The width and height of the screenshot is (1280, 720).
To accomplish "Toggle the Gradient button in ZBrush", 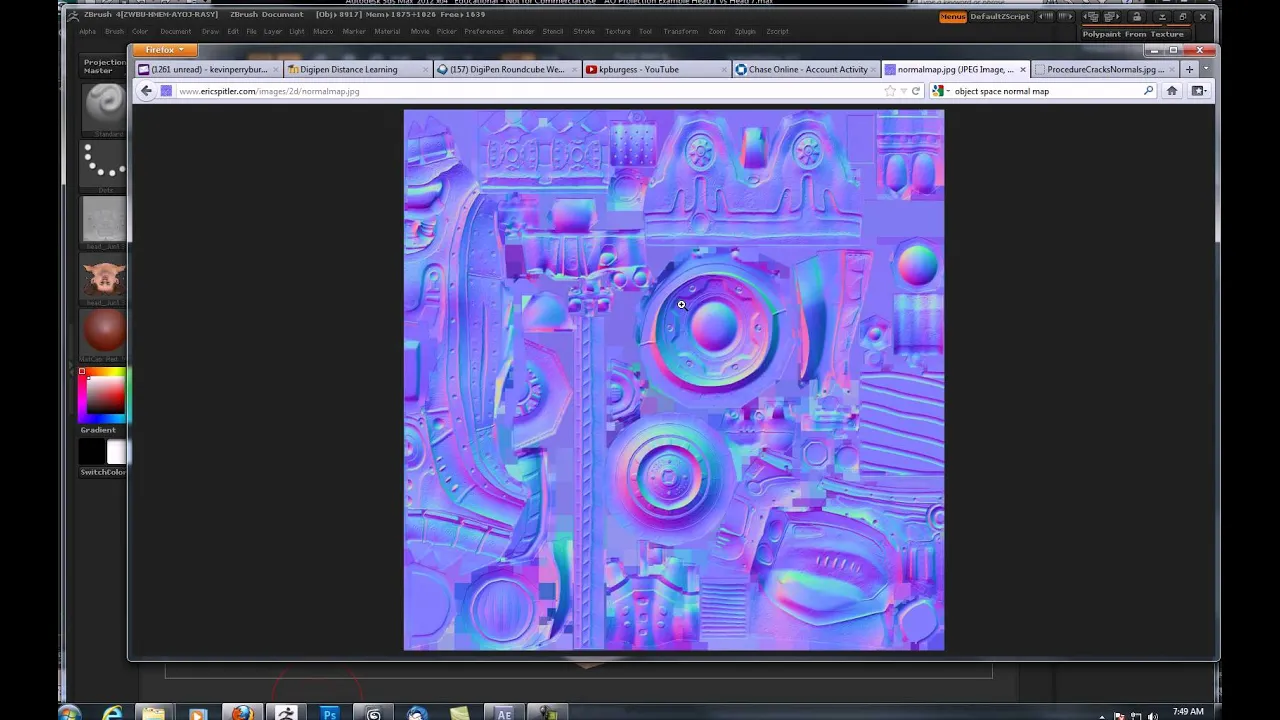I will click(x=98, y=430).
